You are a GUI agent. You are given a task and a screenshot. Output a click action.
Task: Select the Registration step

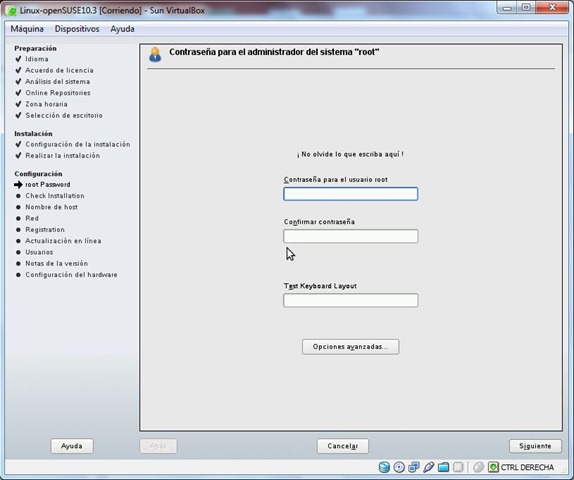[x=45, y=230]
